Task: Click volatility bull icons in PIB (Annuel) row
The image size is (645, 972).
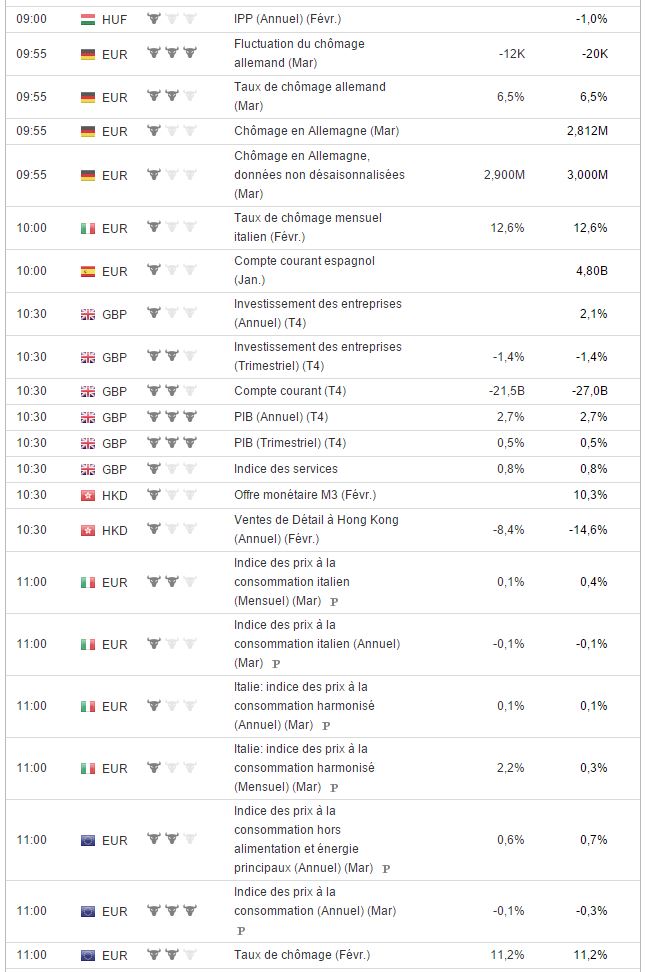Action: 171,417
